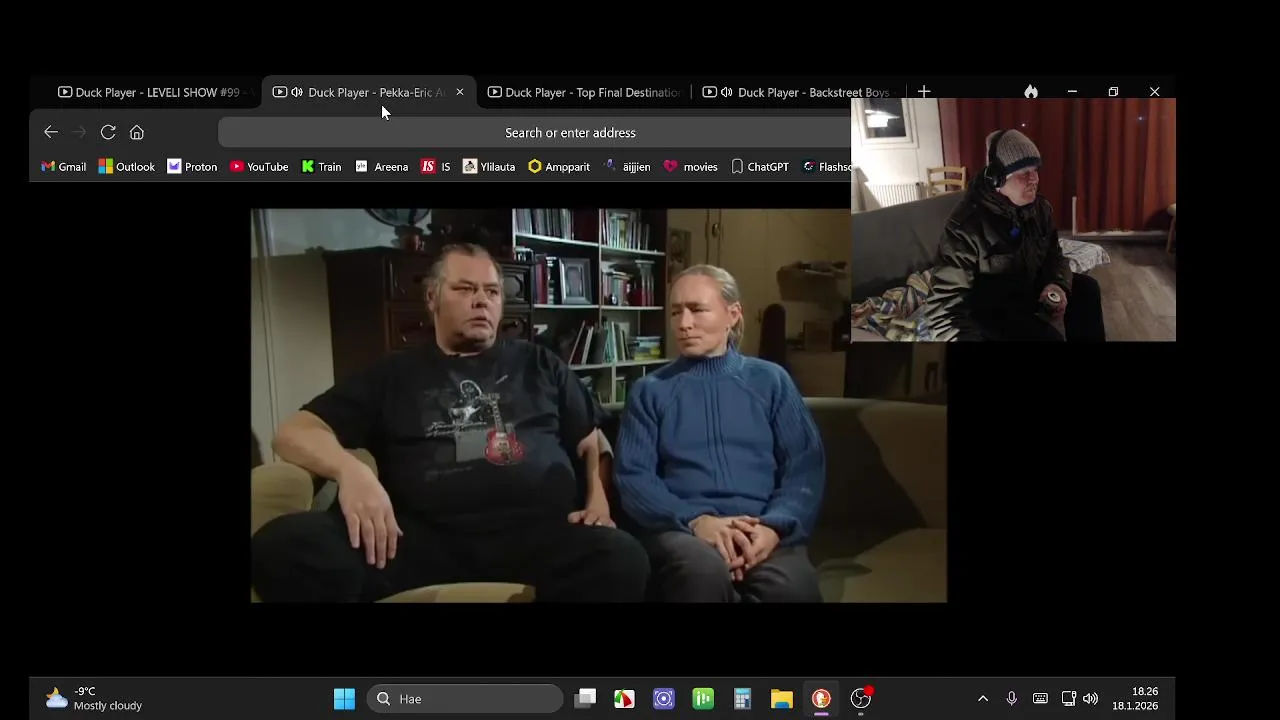This screenshot has width=1280, height=720.
Task: Open the clock showing 18.26
Action: (1135, 698)
